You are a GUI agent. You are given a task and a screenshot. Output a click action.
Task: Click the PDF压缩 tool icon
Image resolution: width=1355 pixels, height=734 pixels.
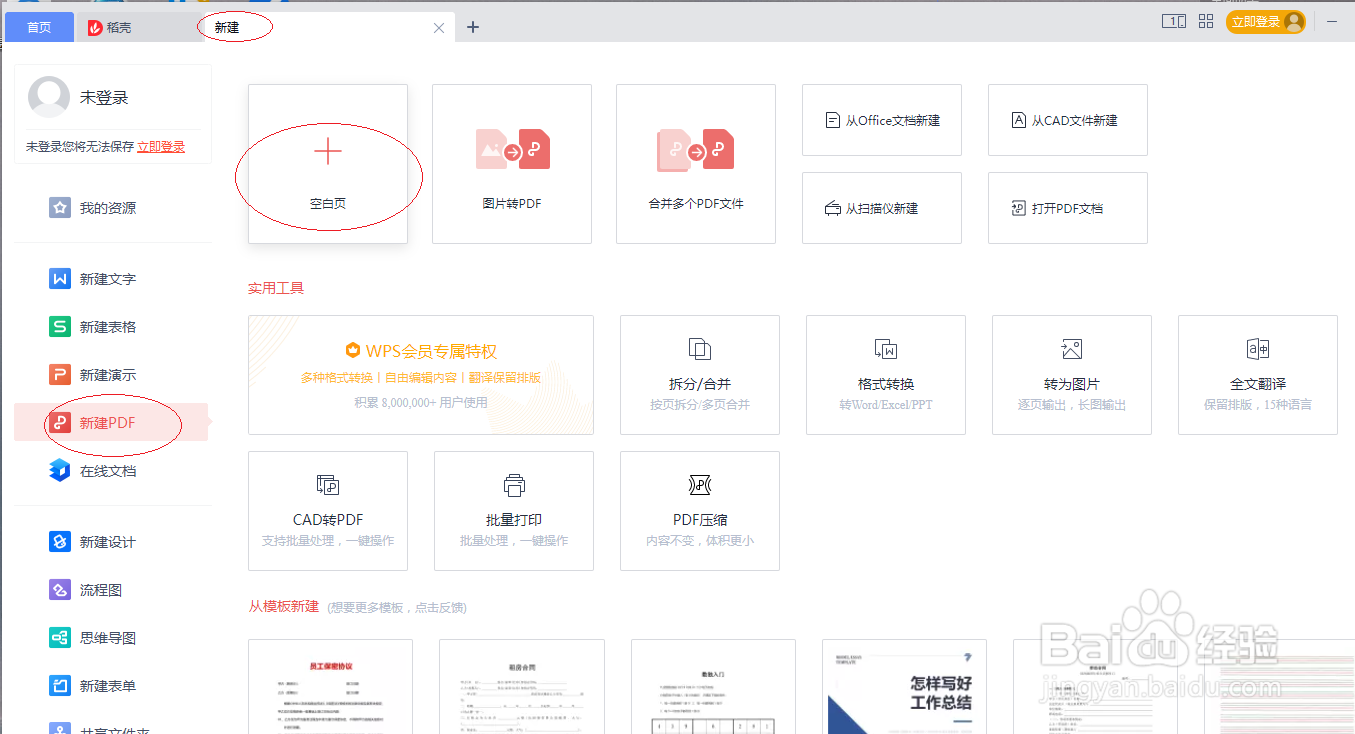700,485
